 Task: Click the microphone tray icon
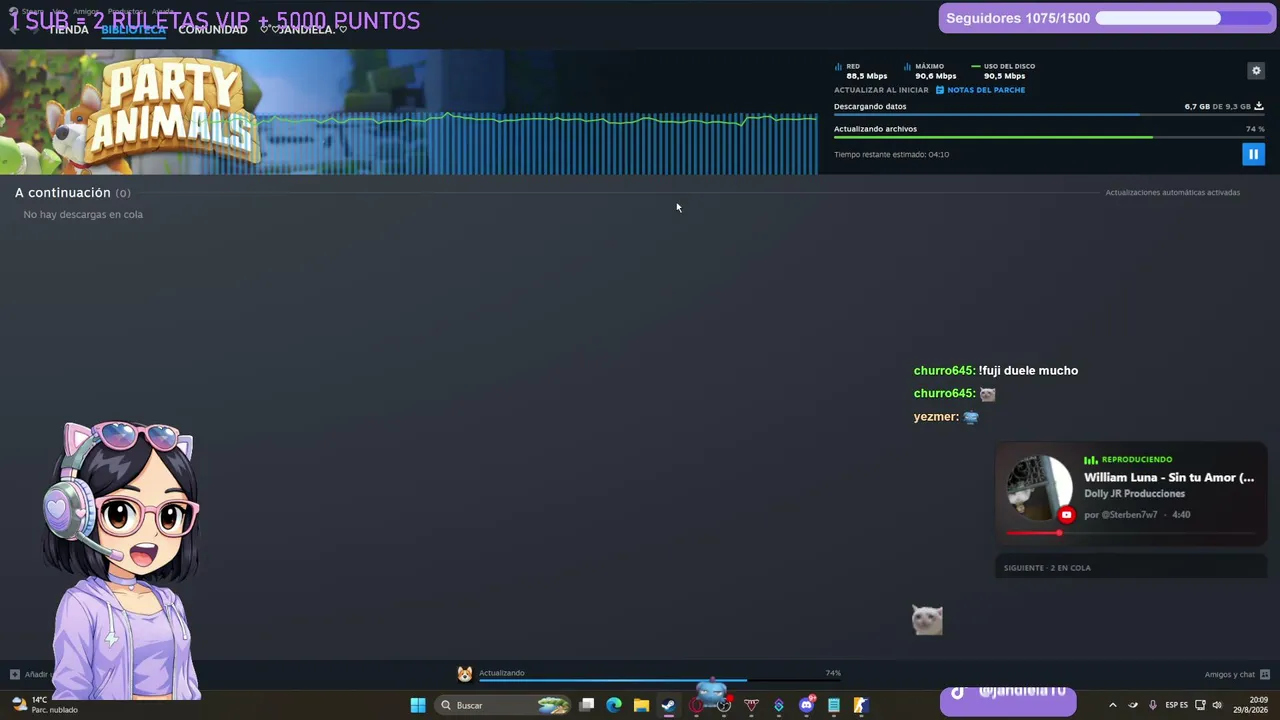pyautogui.click(x=1153, y=705)
